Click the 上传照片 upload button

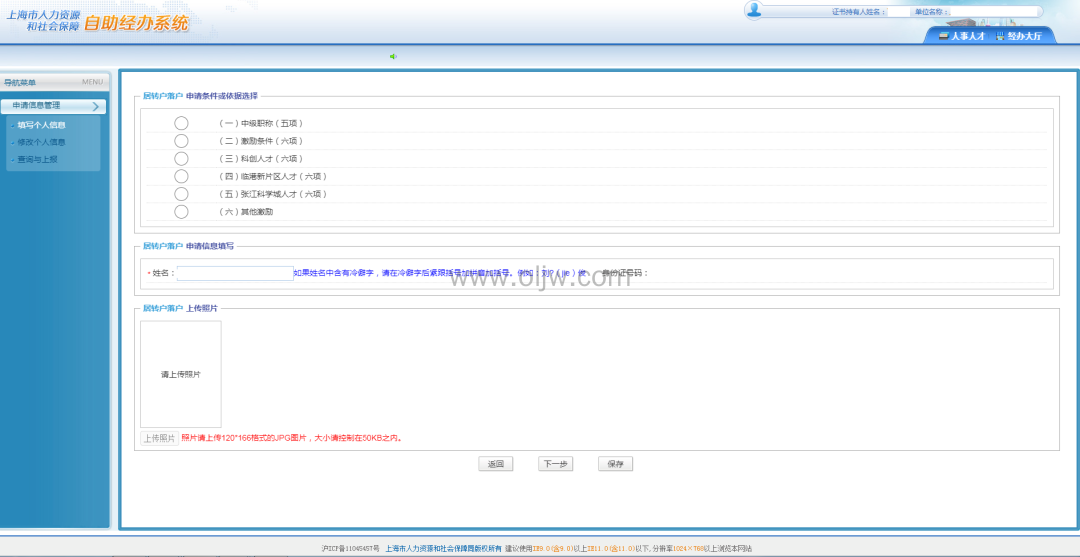pos(159,438)
